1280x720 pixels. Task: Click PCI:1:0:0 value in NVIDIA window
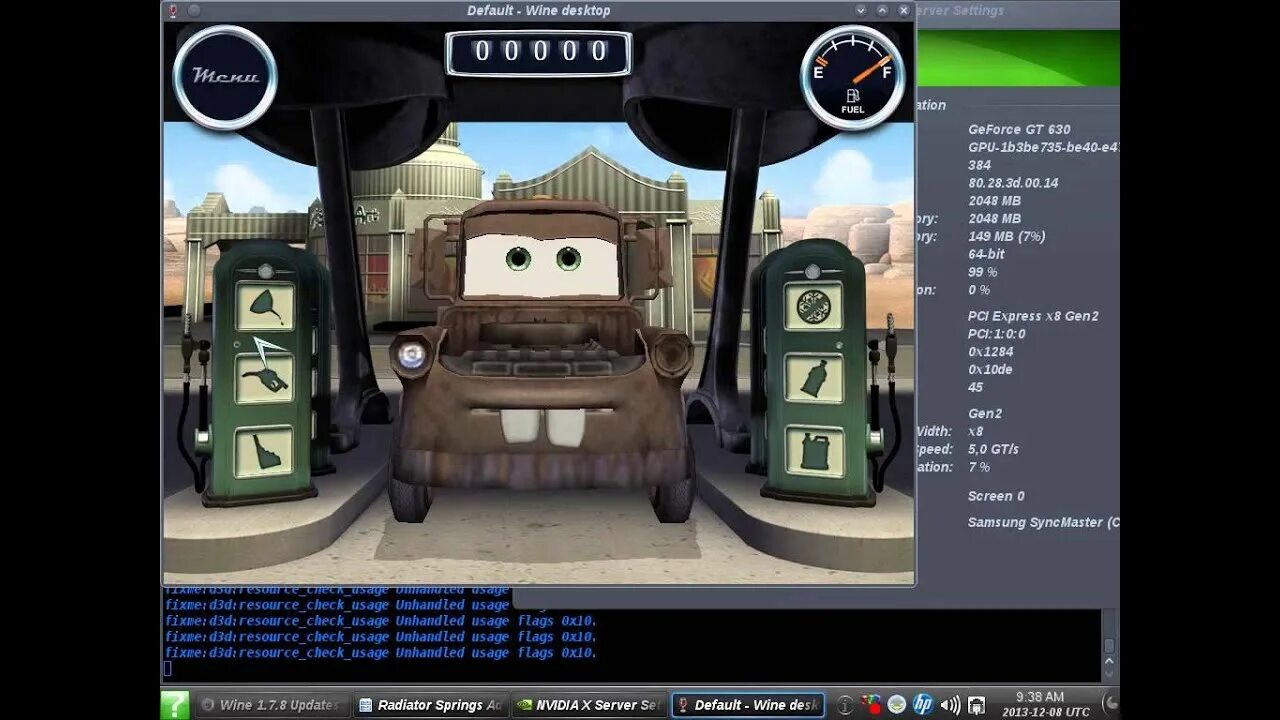click(x=997, y=334)
